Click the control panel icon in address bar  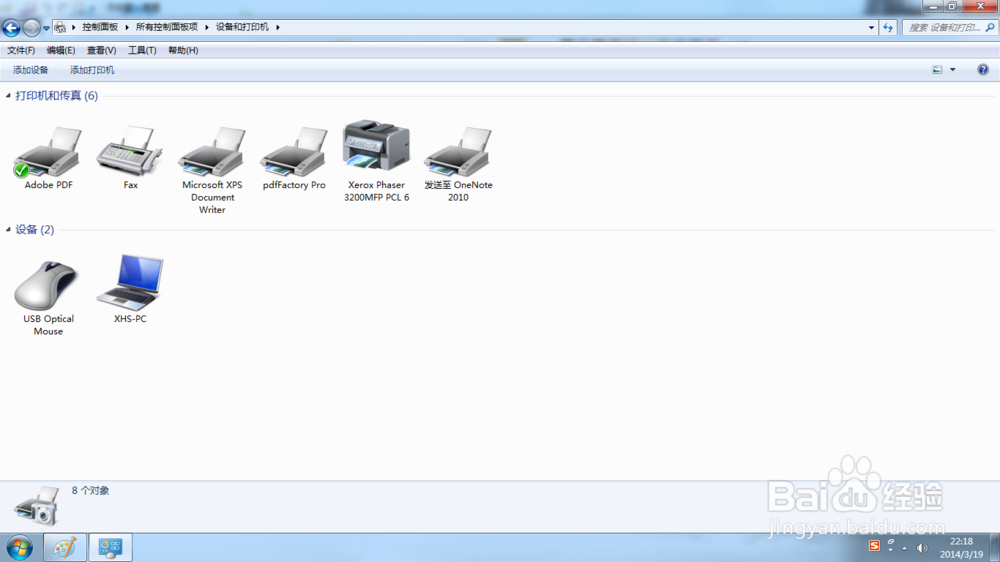pyautogui.click(x=60, y=27)
